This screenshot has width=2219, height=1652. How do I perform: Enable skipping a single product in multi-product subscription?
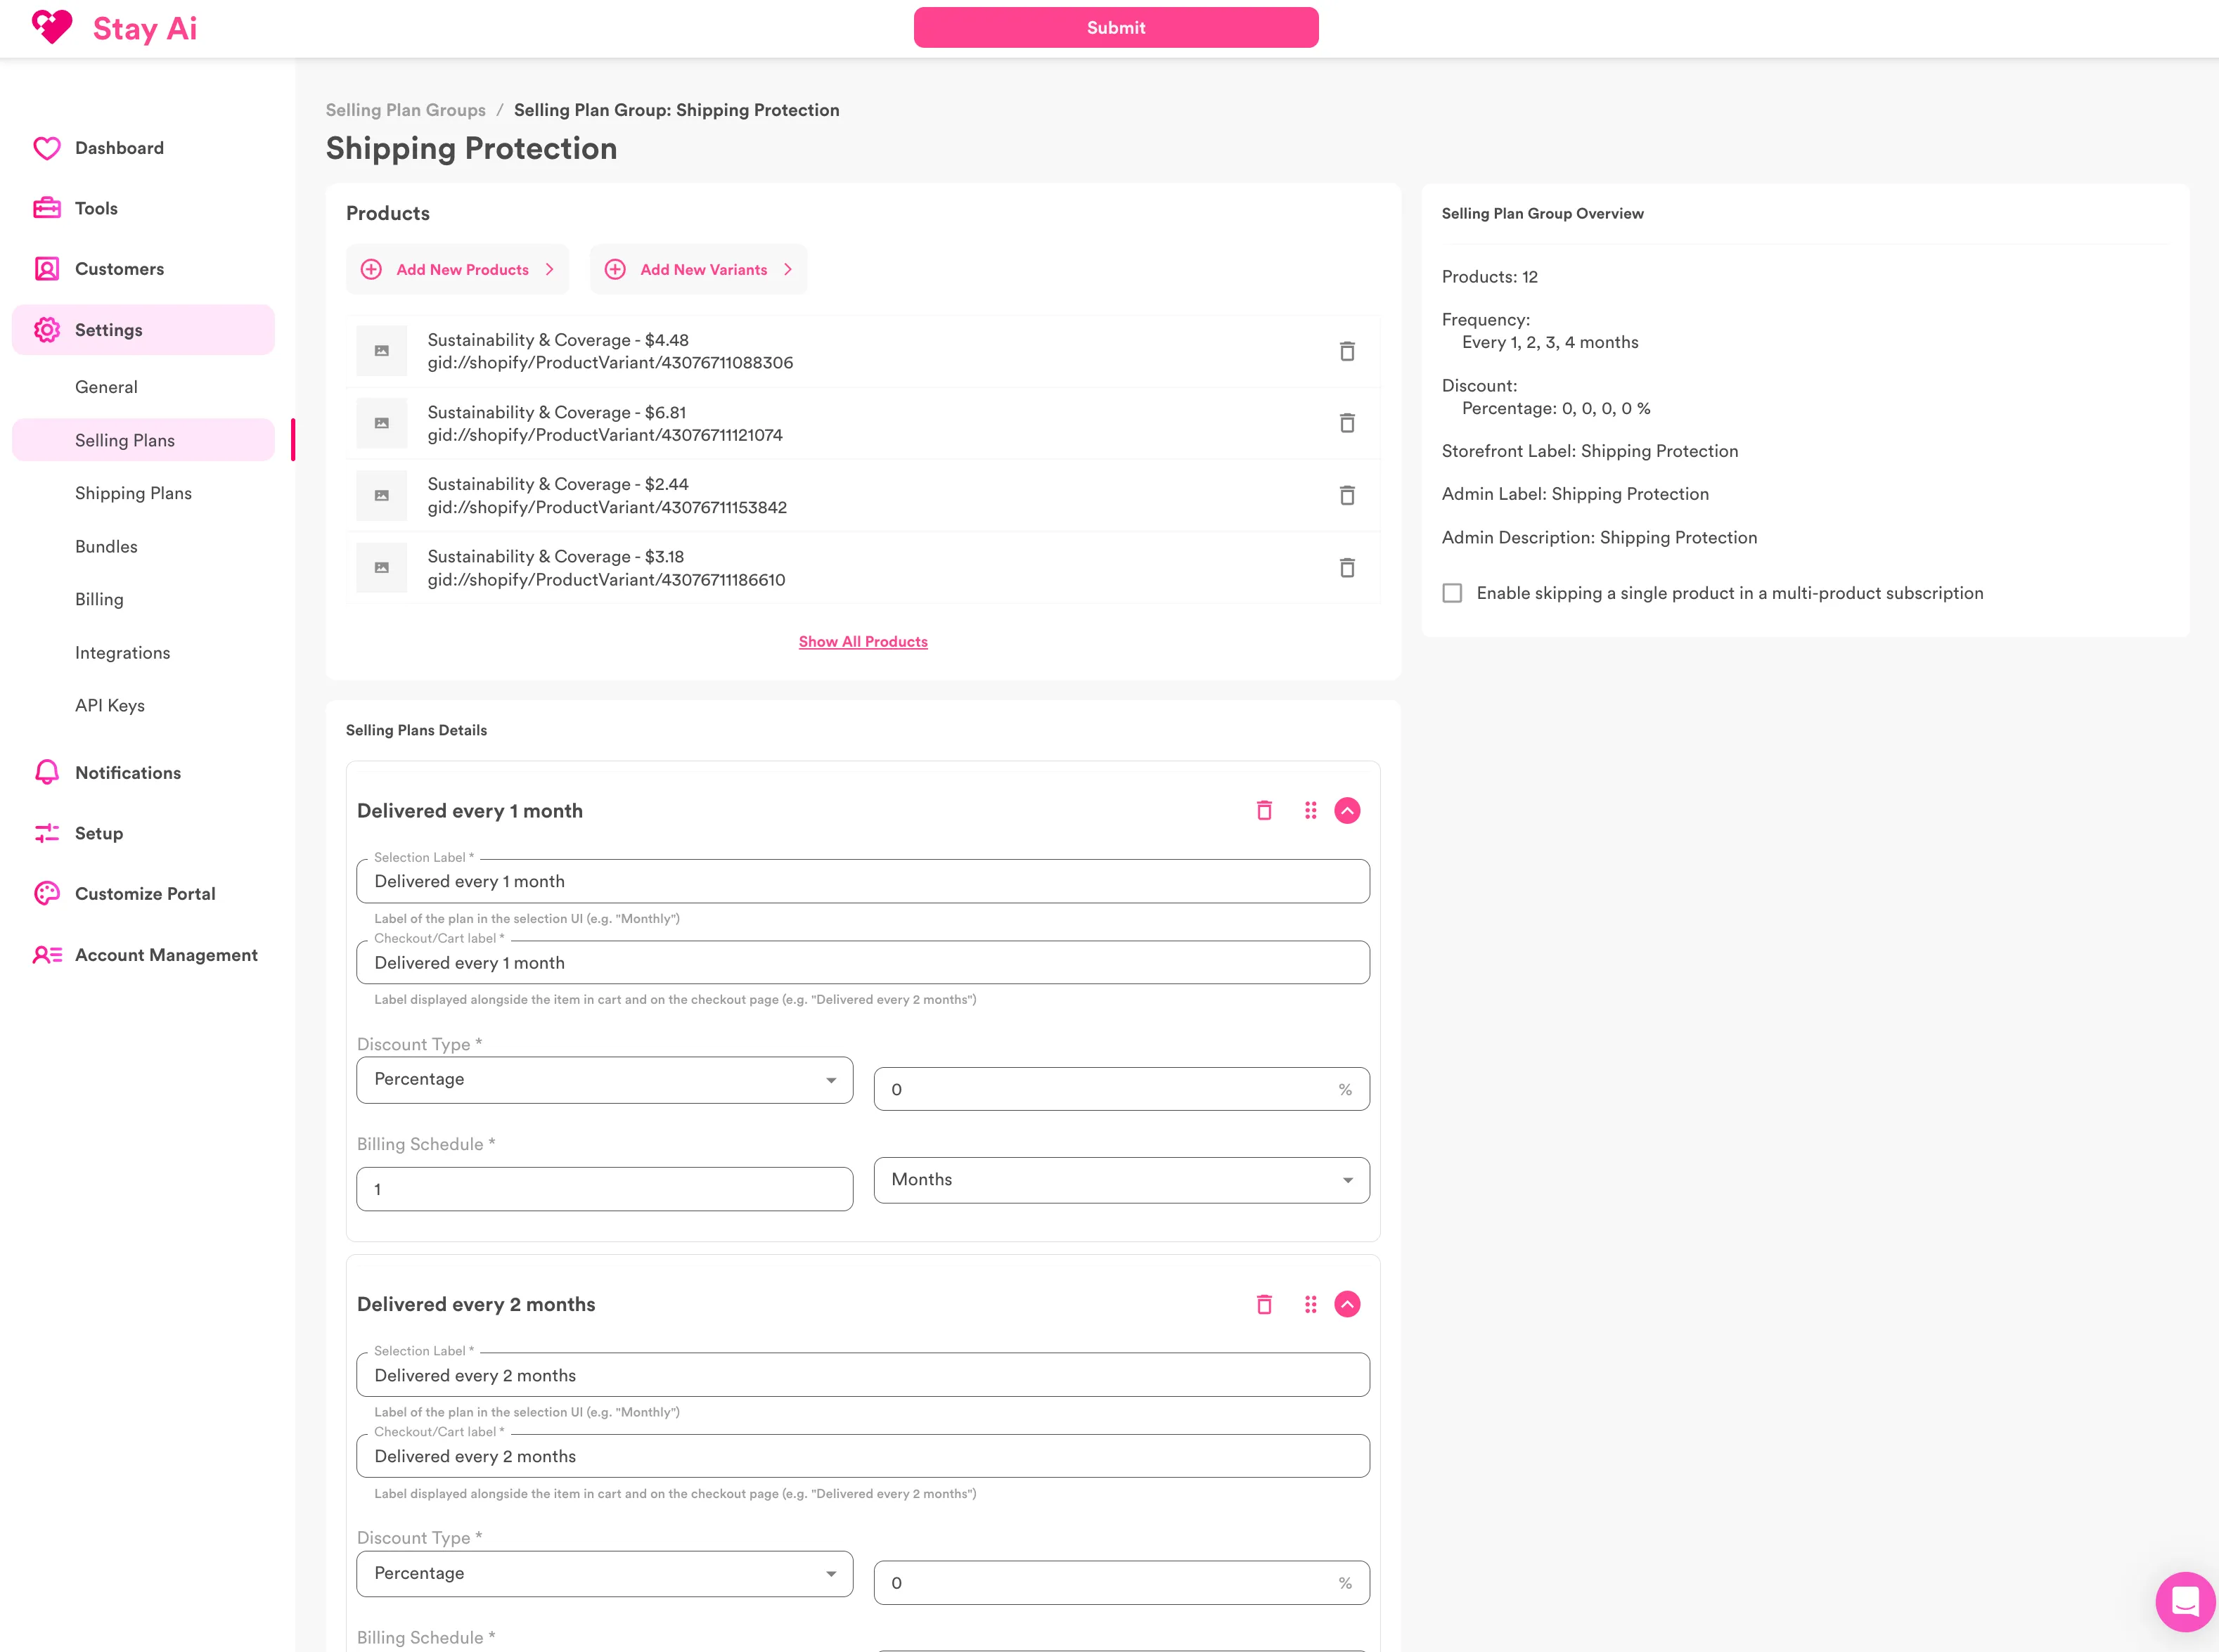click(1453, 592)
